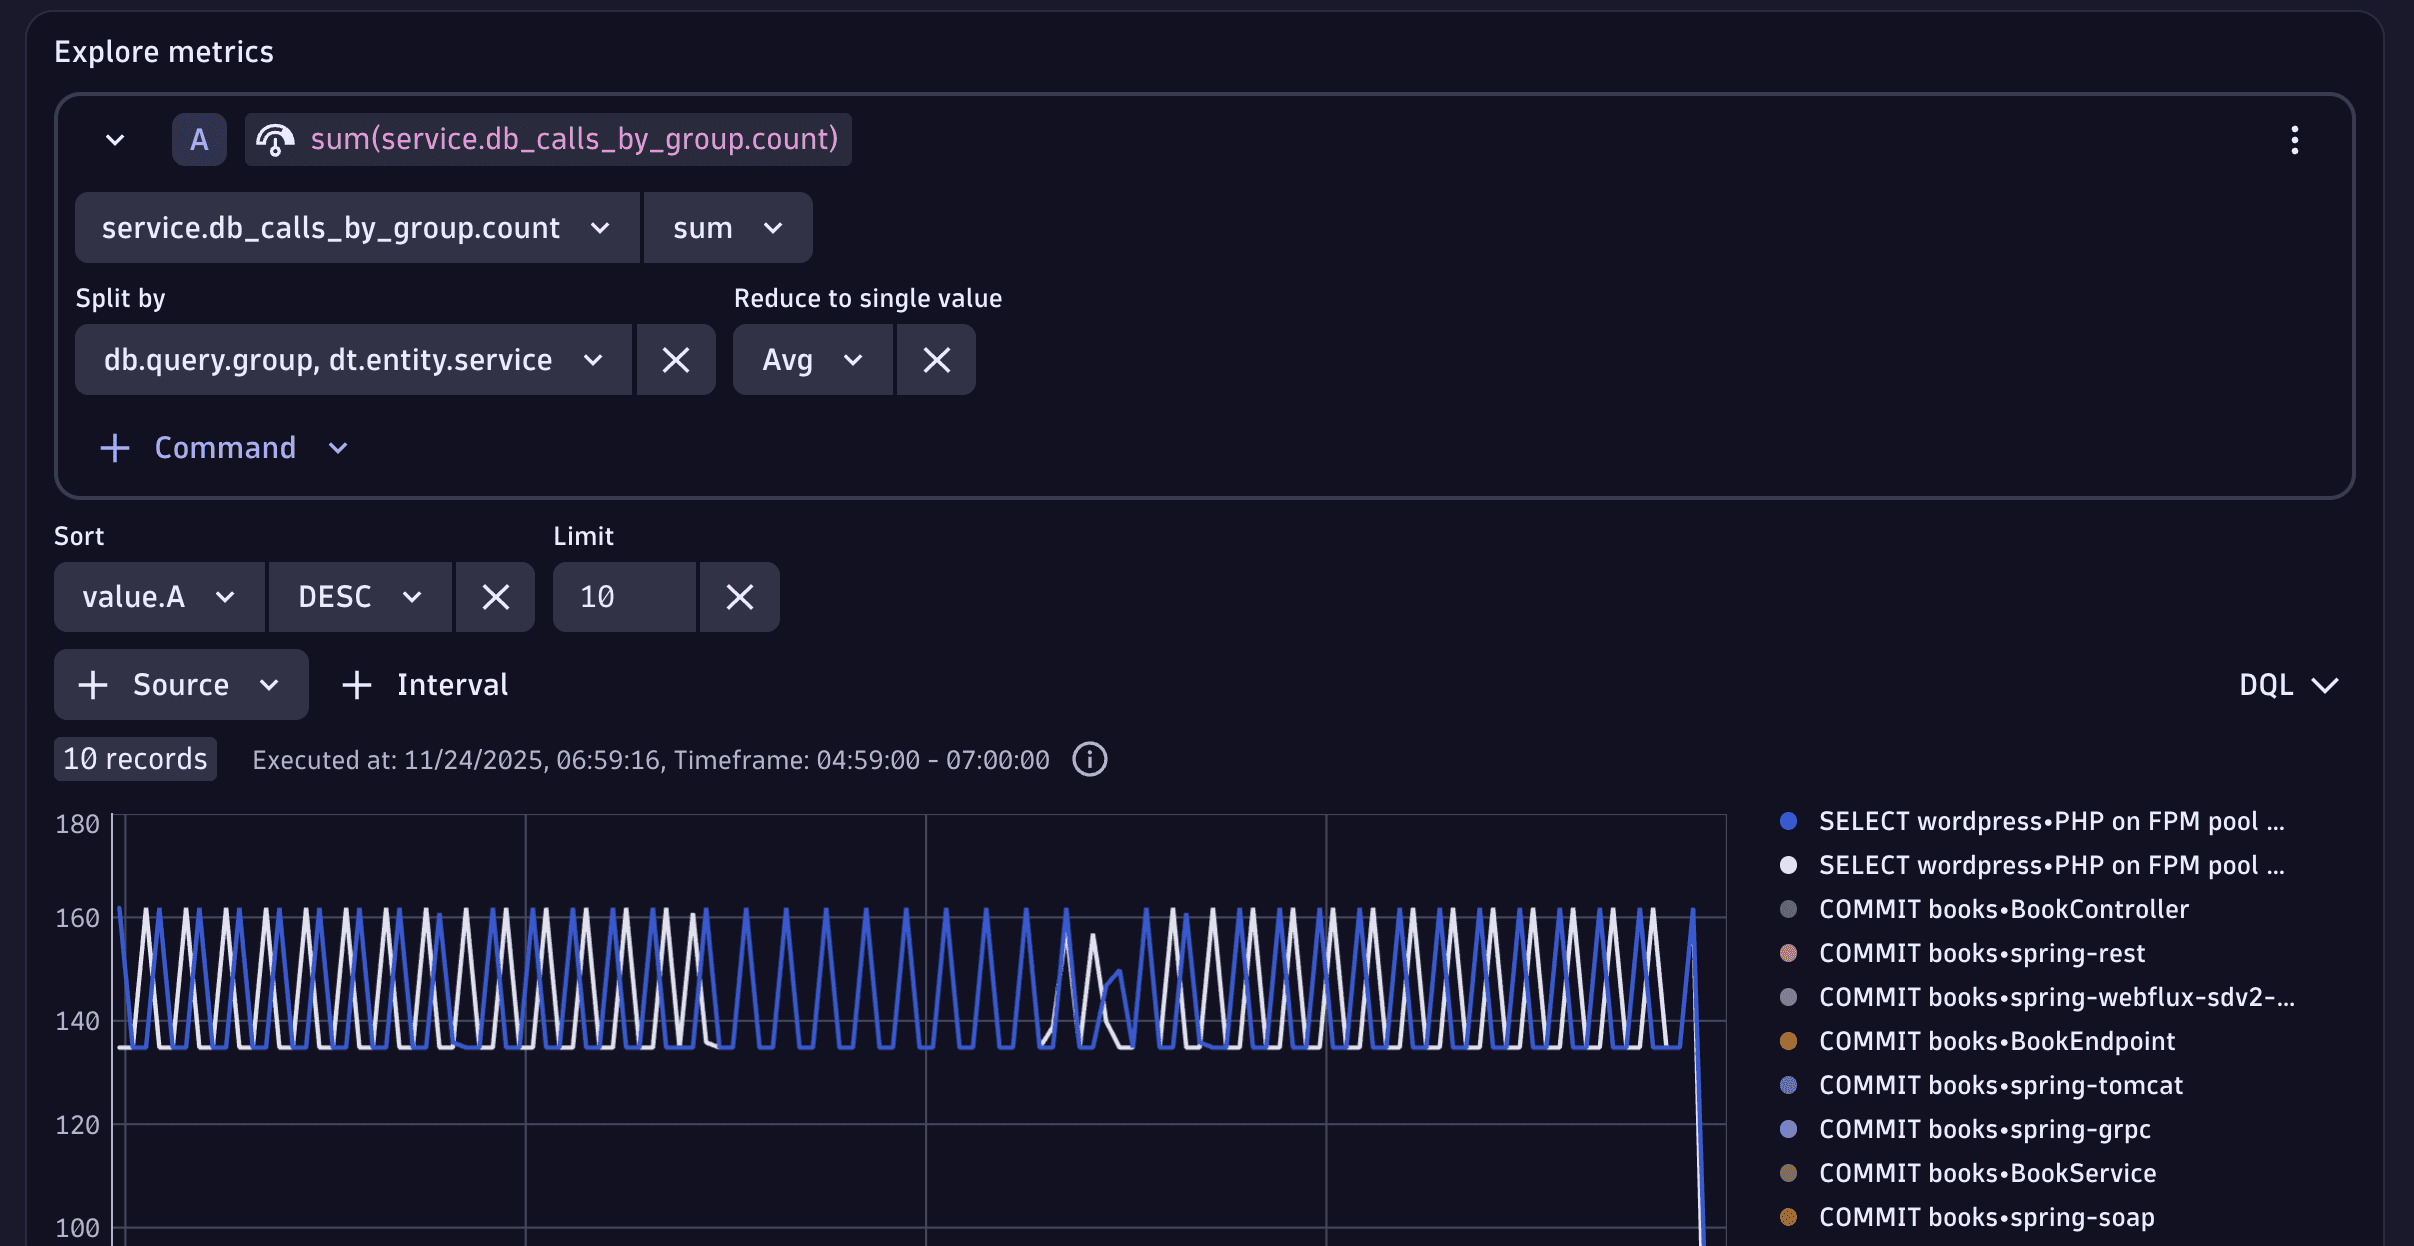2414x1246 pixels.
Task: Click the metric source icon in the query pill
Action: coord(275,139)
